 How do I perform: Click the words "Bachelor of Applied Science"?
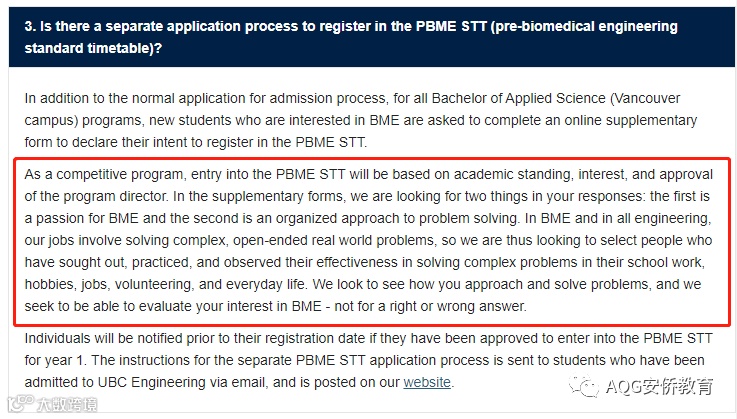(518, 98)
